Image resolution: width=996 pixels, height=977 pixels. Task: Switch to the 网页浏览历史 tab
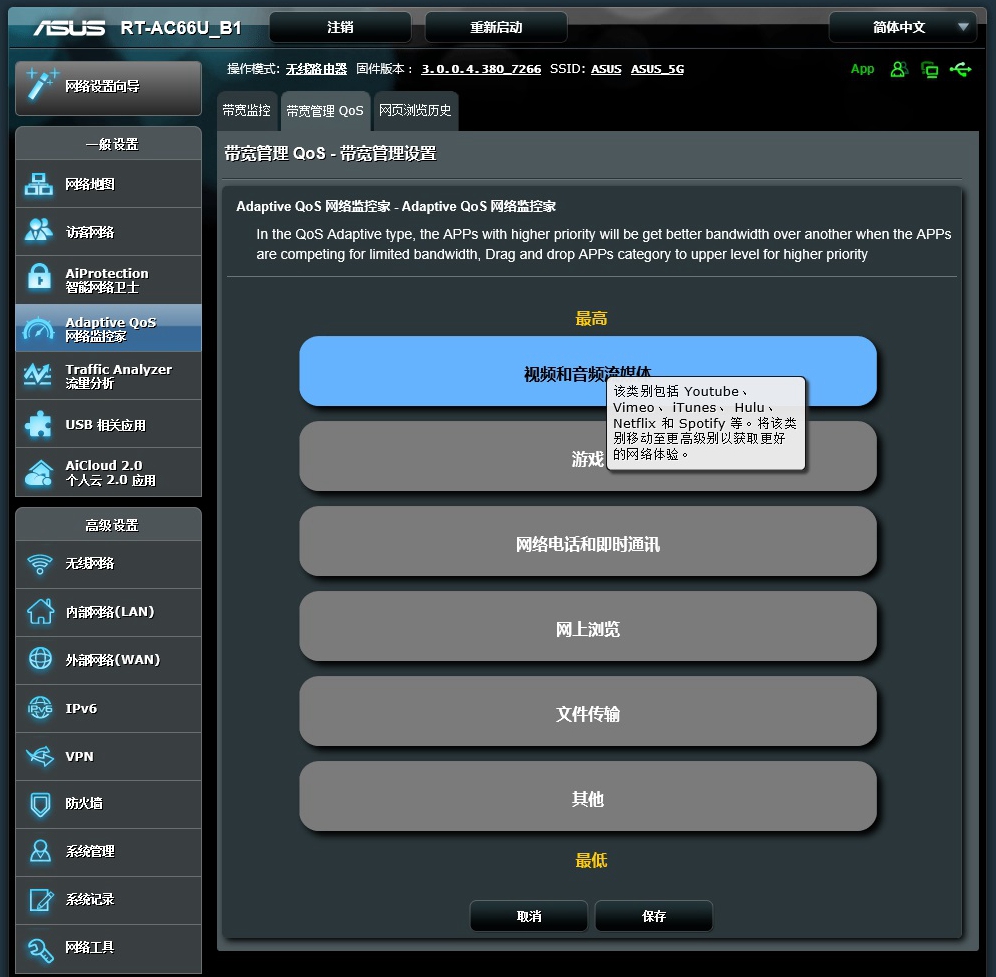(415, 111)
